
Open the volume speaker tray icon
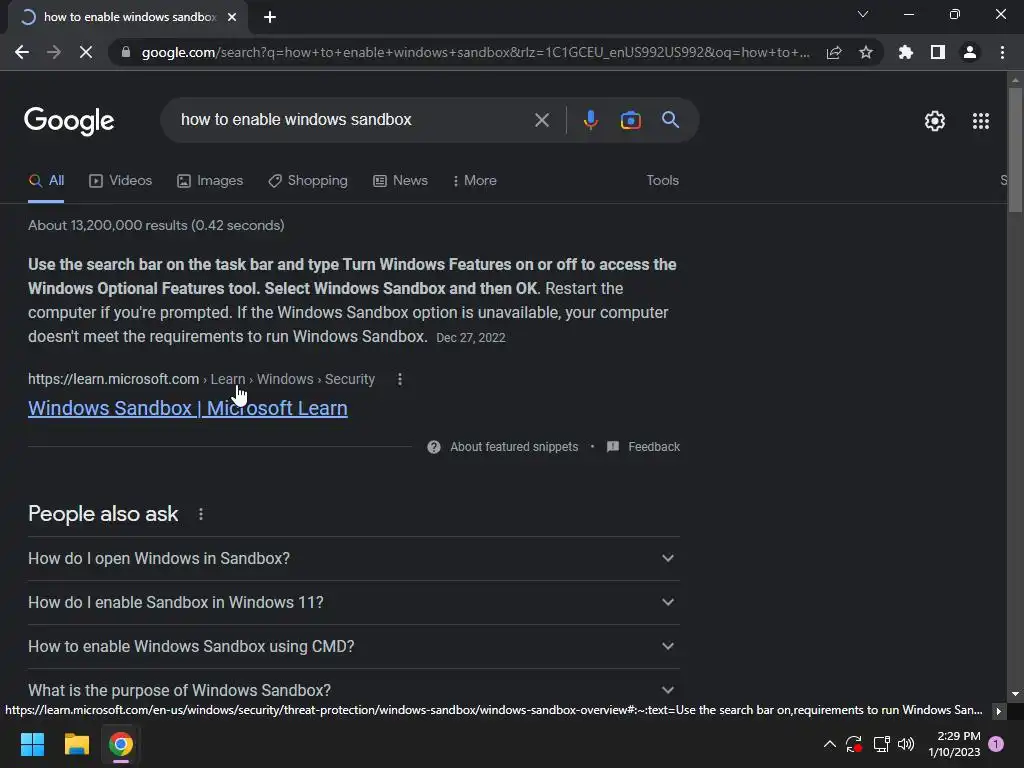coord(906,744)
